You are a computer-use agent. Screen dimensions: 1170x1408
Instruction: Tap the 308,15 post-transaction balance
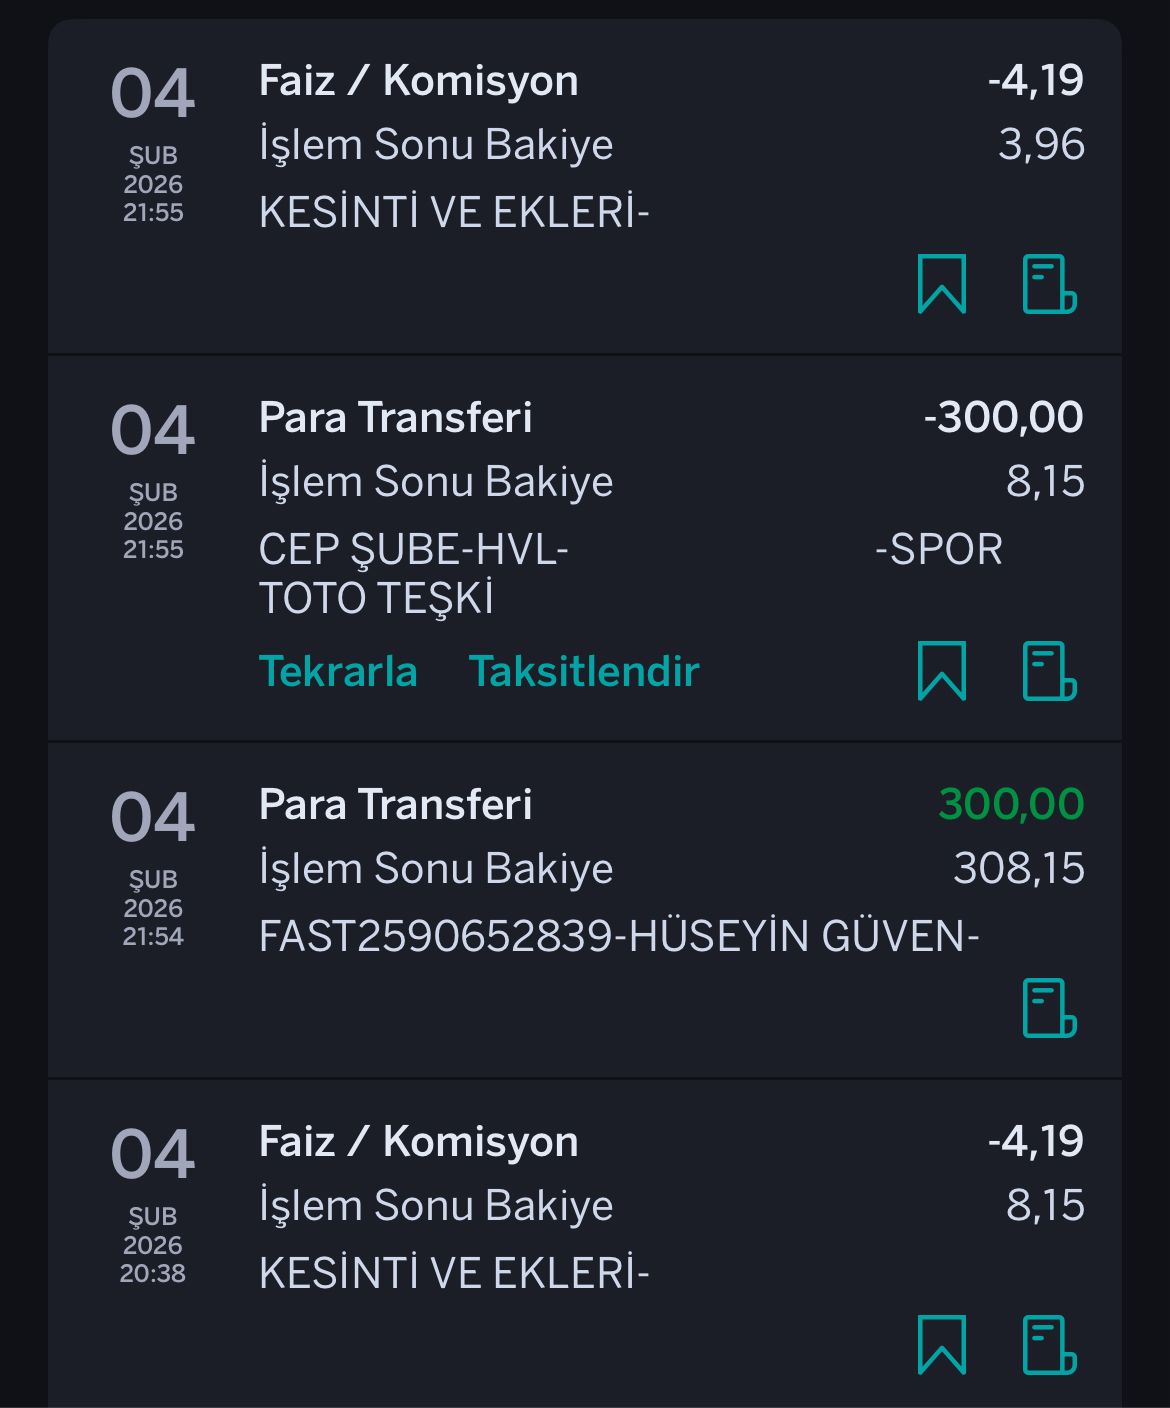pyautogui.click(x=1019, y=869)
